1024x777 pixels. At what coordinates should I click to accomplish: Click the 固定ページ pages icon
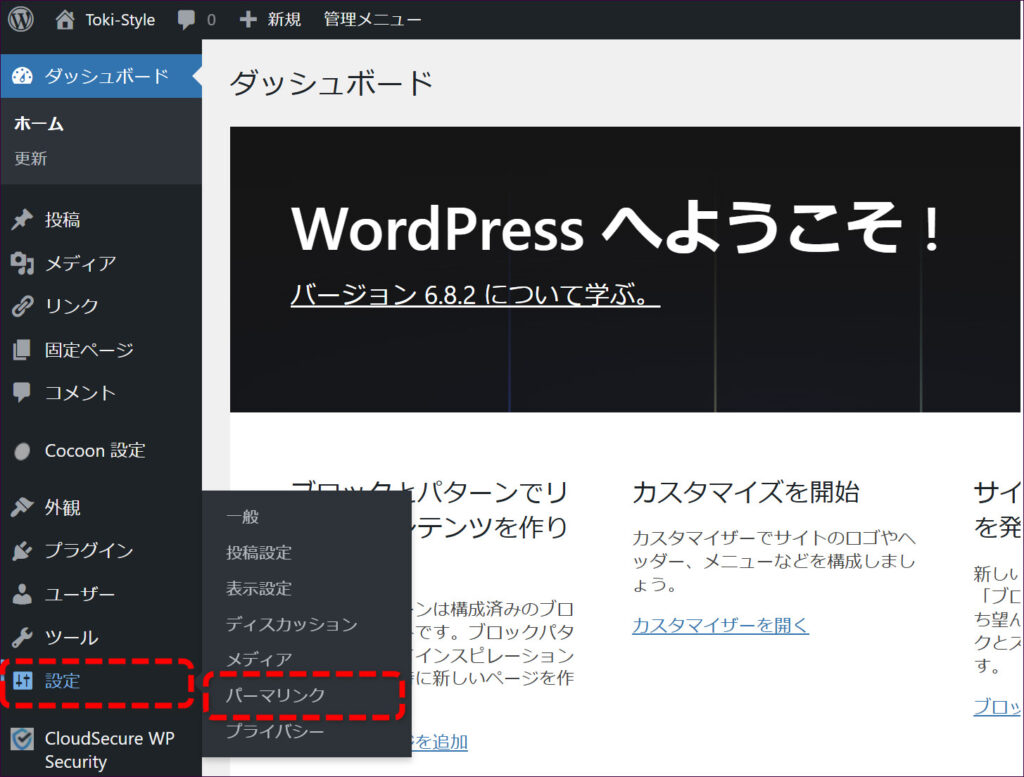pyautogui.click(x=22, y=350)
